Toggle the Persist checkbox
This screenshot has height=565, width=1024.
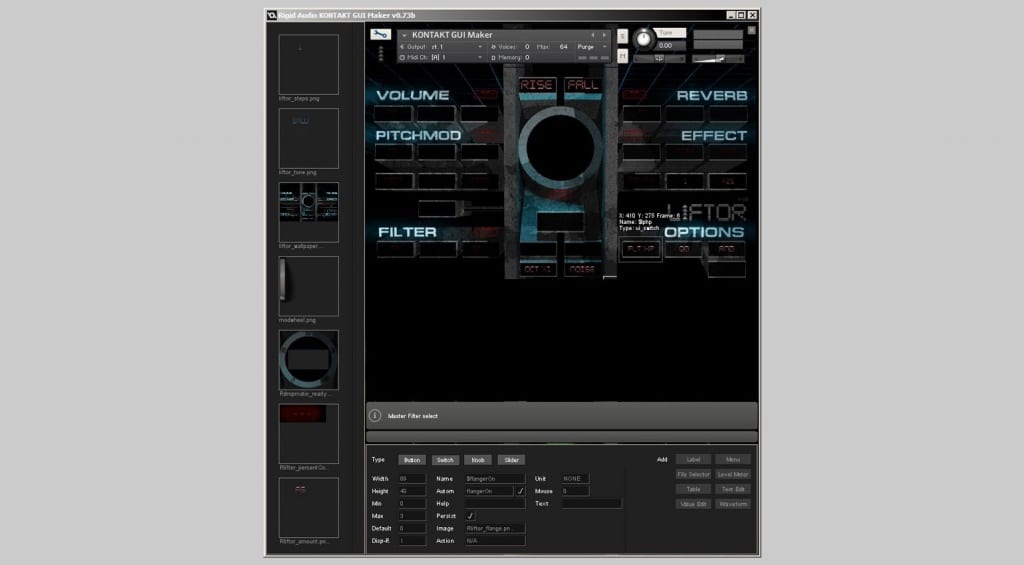click(470, 515)
